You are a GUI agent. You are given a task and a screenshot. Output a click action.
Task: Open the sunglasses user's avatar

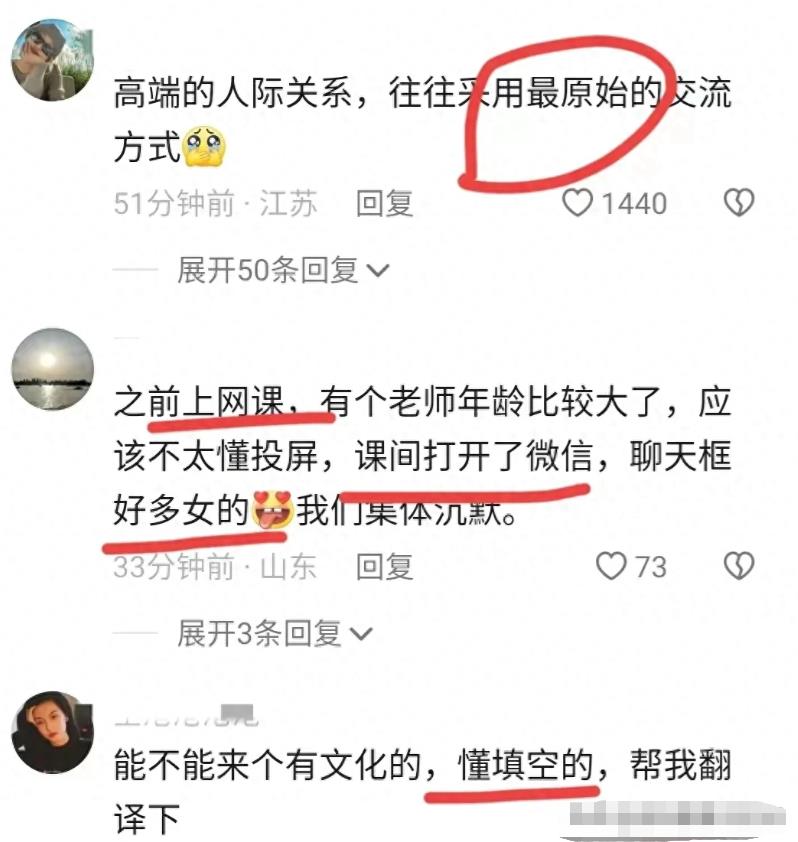(x=53, y=60)
